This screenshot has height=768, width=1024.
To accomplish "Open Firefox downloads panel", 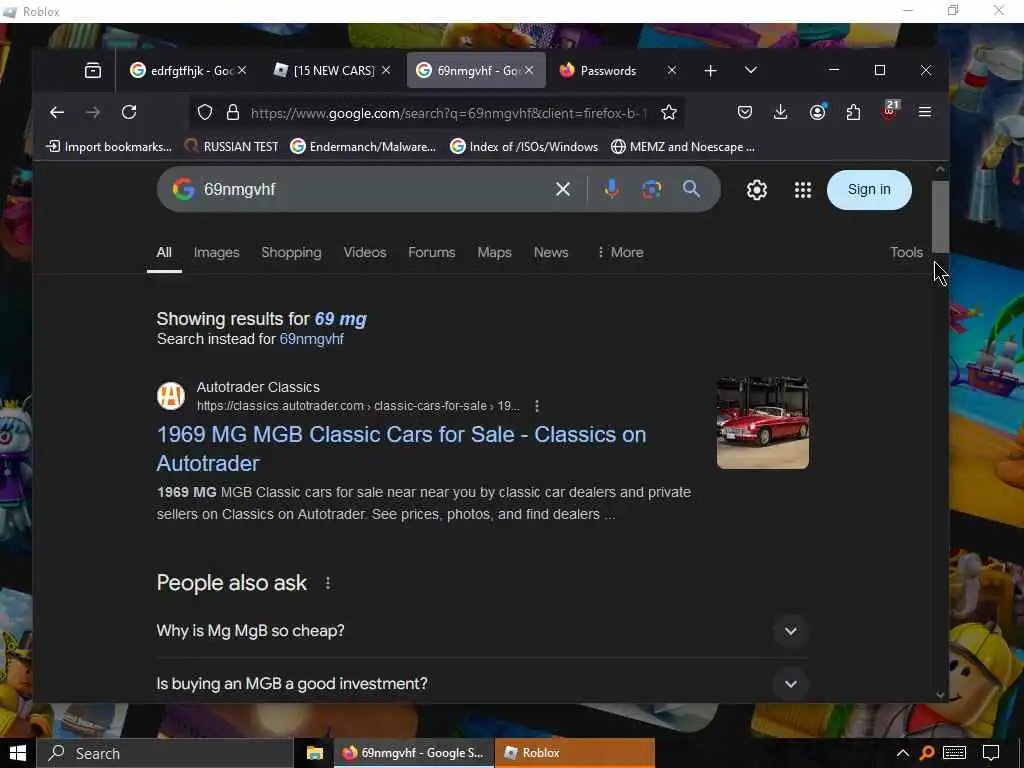I will [780, 112].
